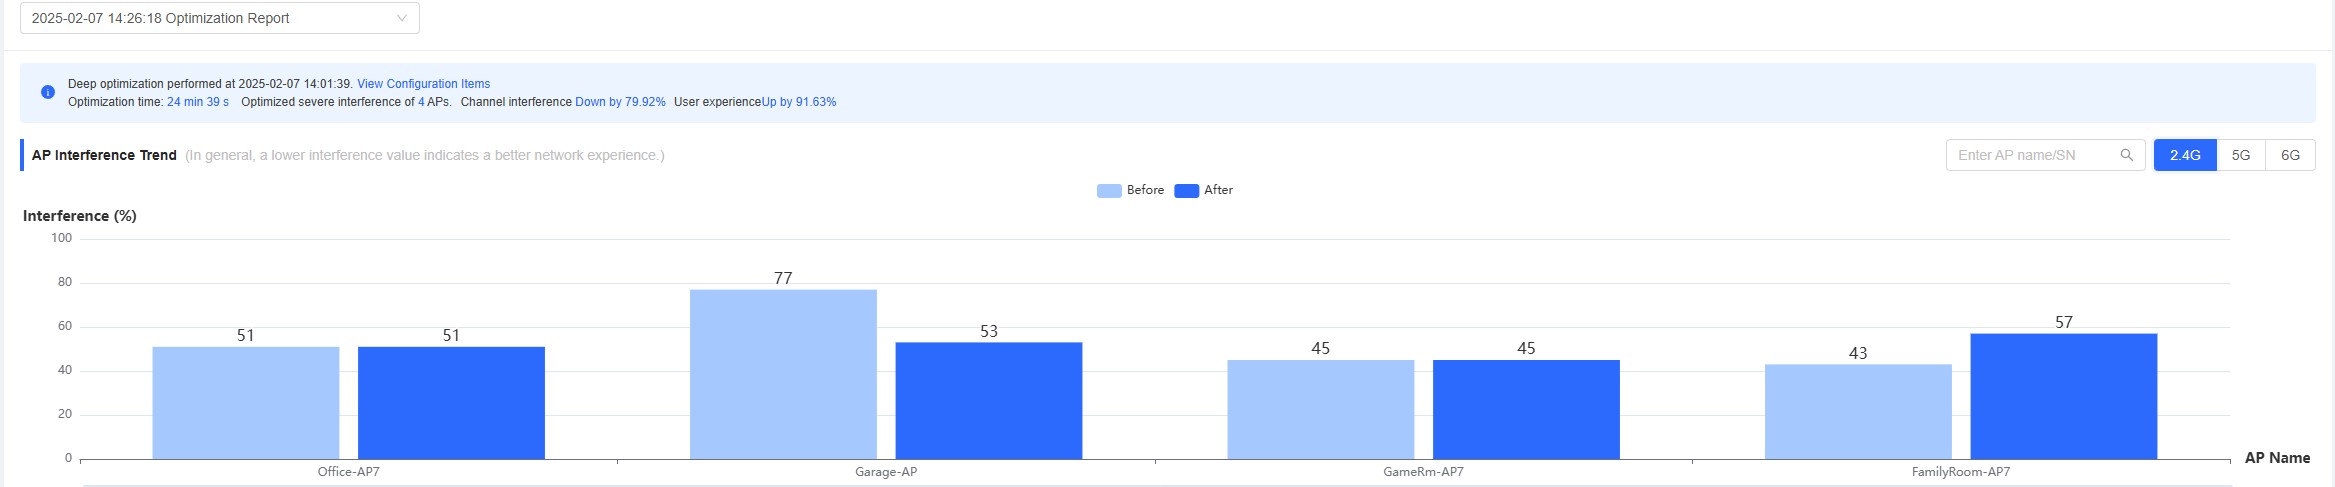The image size is (2335, 487).
Task: Toggle the Before legend swatch
Action: pyautogui.click(x=1109, y=190)
